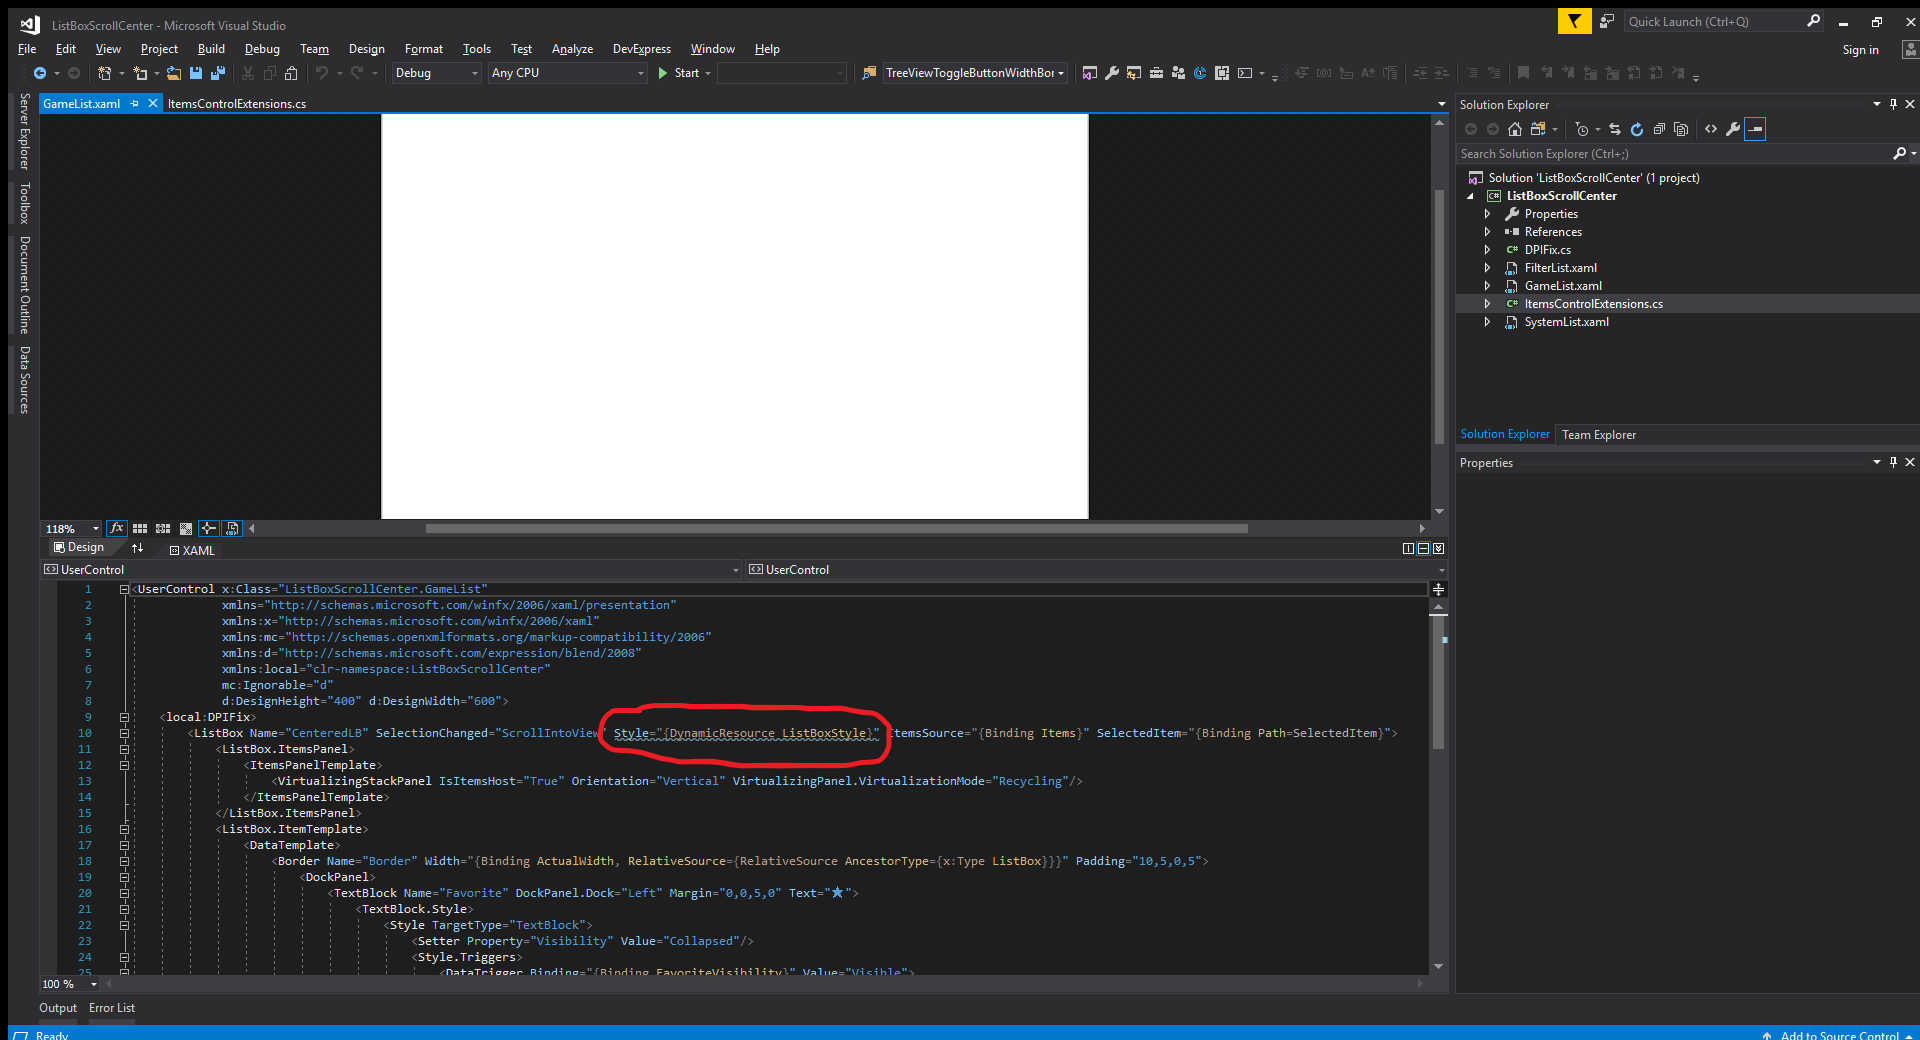
Task: Select SystemList.xaml in Solution Explorer
Action: click(1566, 322)
